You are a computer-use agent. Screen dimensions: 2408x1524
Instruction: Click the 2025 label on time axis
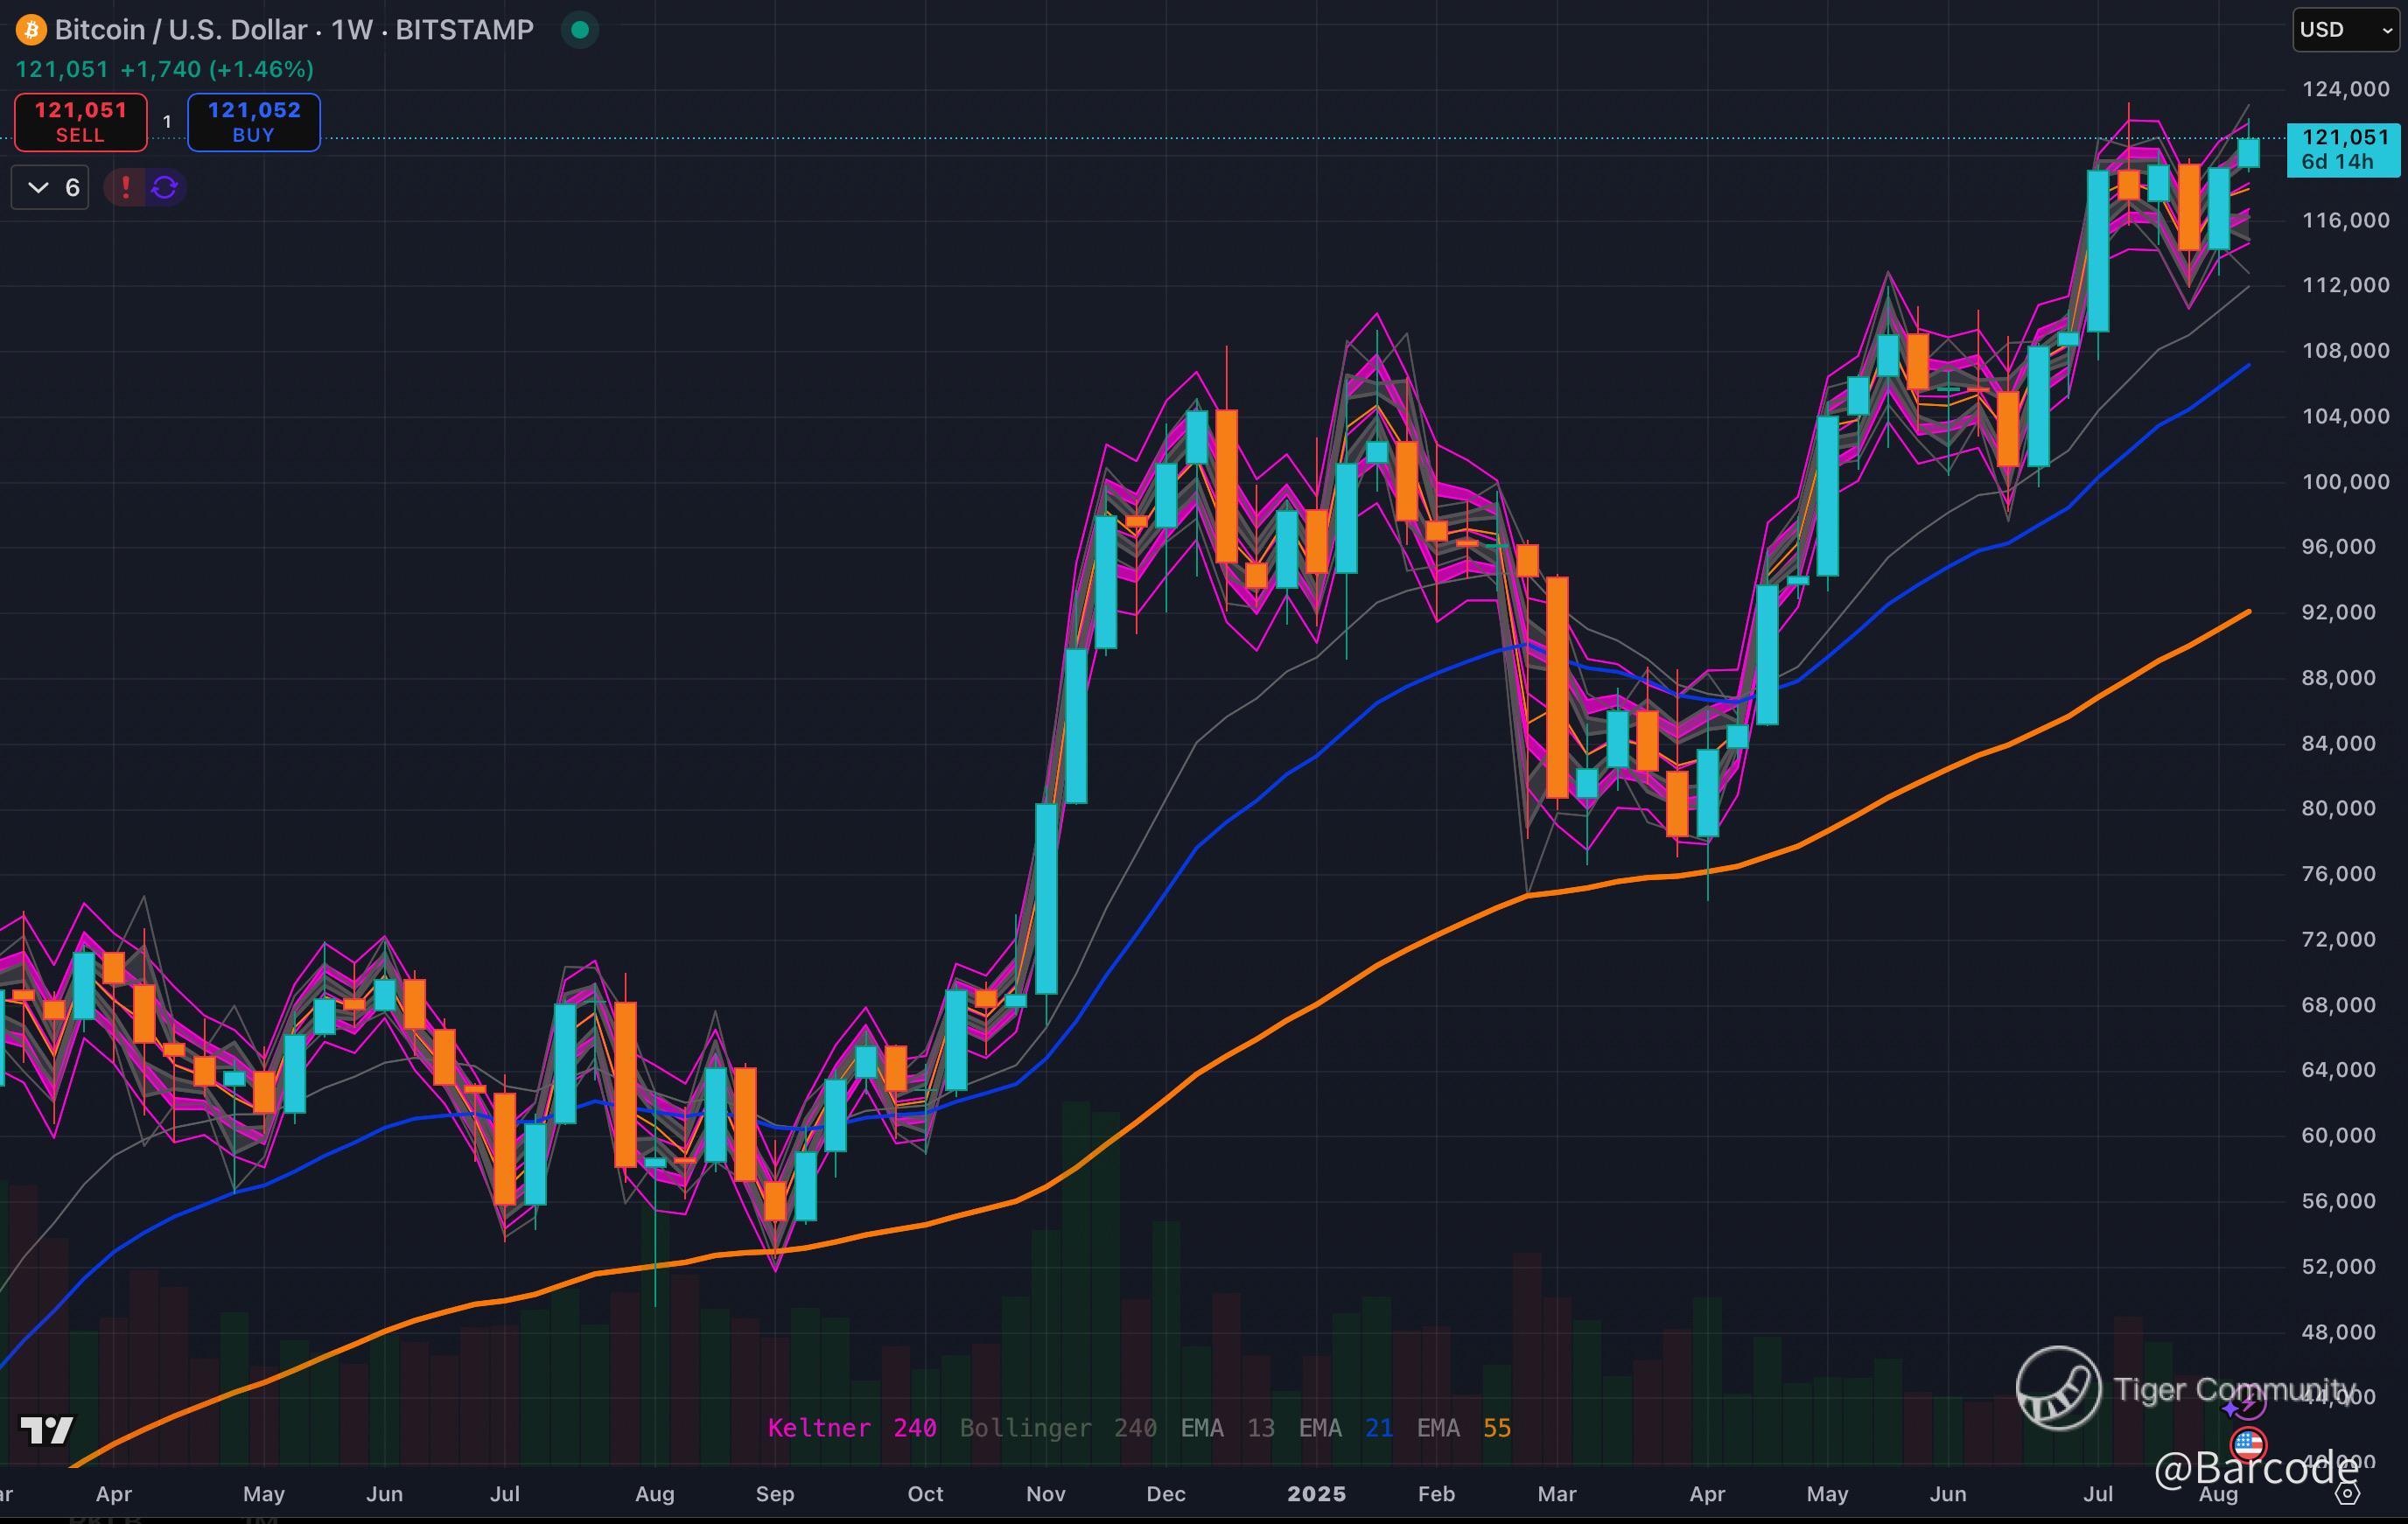[x=1316, y=1494]
